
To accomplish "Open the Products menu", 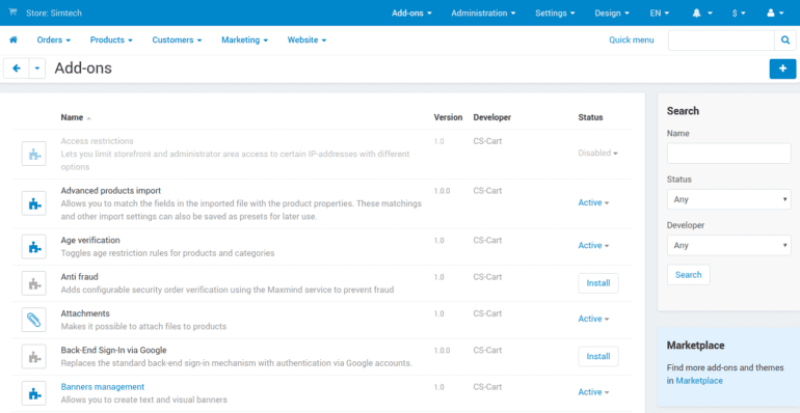I will tap(112, 40).
